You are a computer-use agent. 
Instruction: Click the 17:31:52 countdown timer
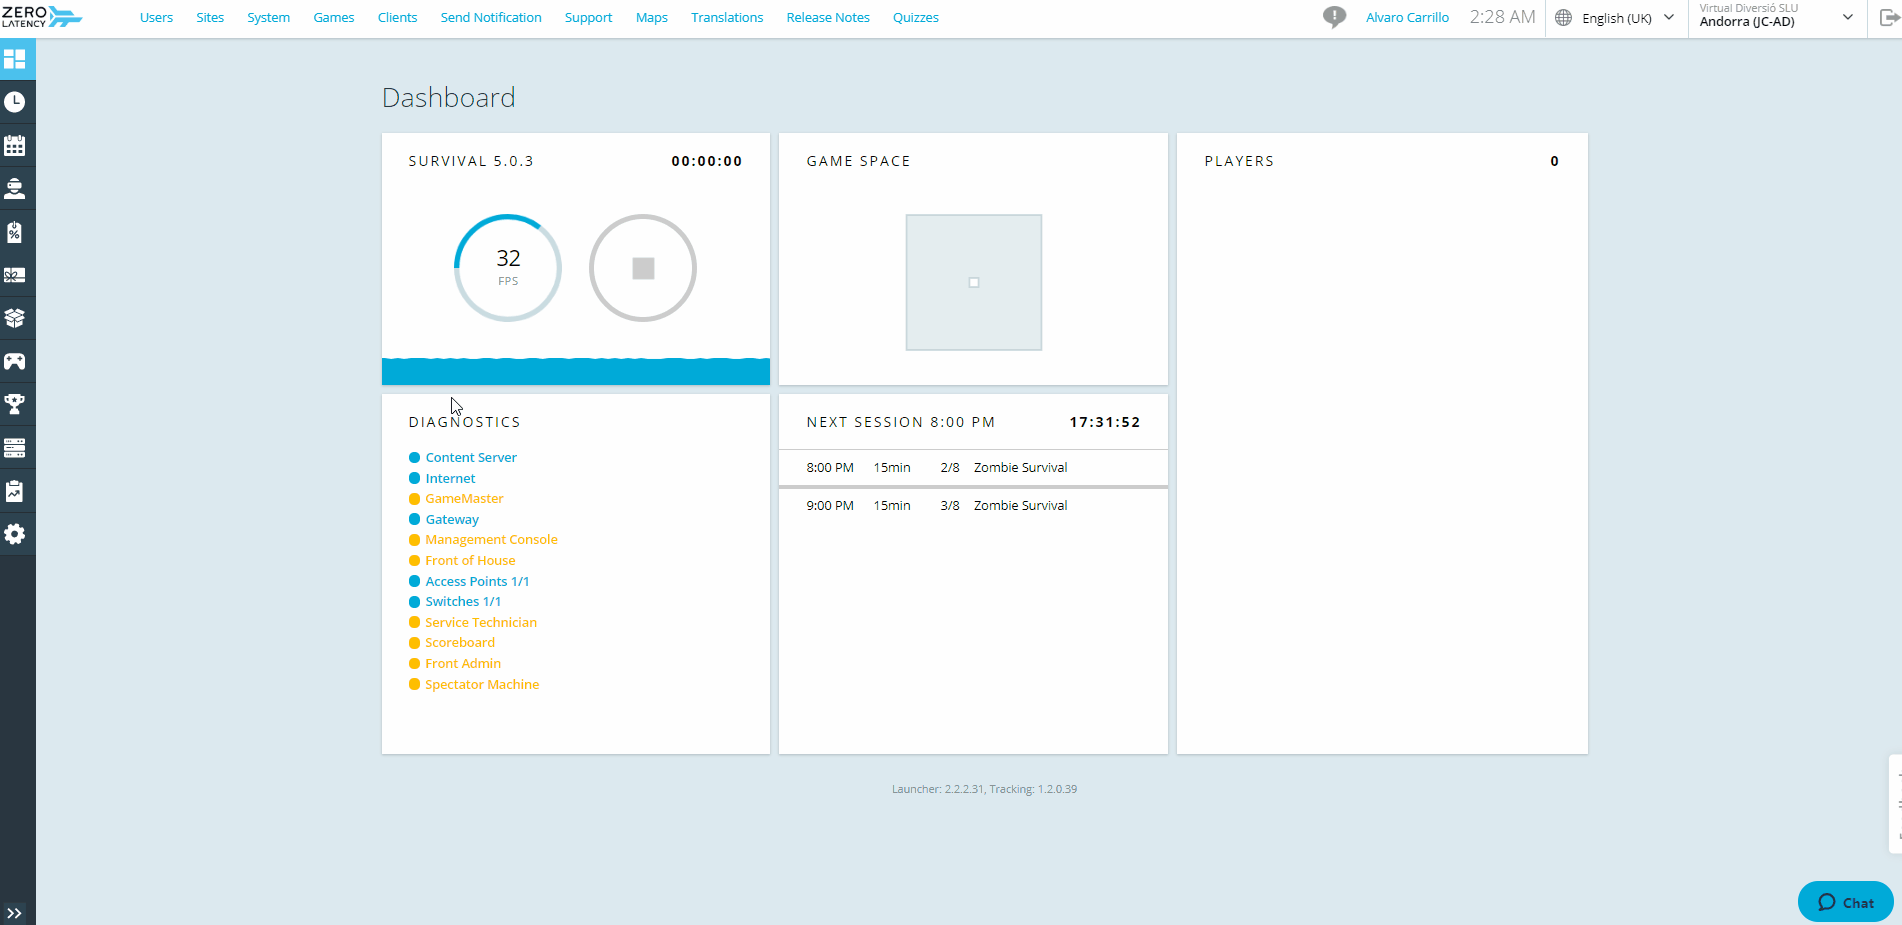(x=1105, y=422)
